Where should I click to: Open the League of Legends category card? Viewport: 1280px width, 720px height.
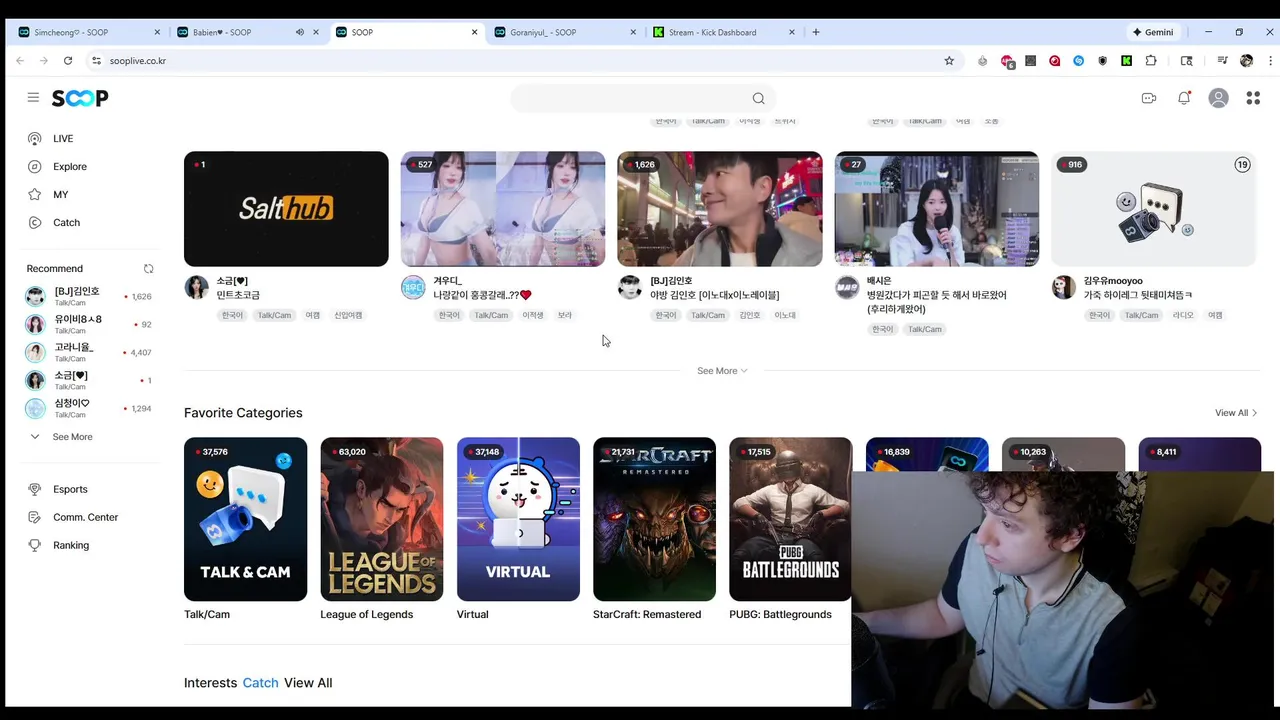click(381, 519)
